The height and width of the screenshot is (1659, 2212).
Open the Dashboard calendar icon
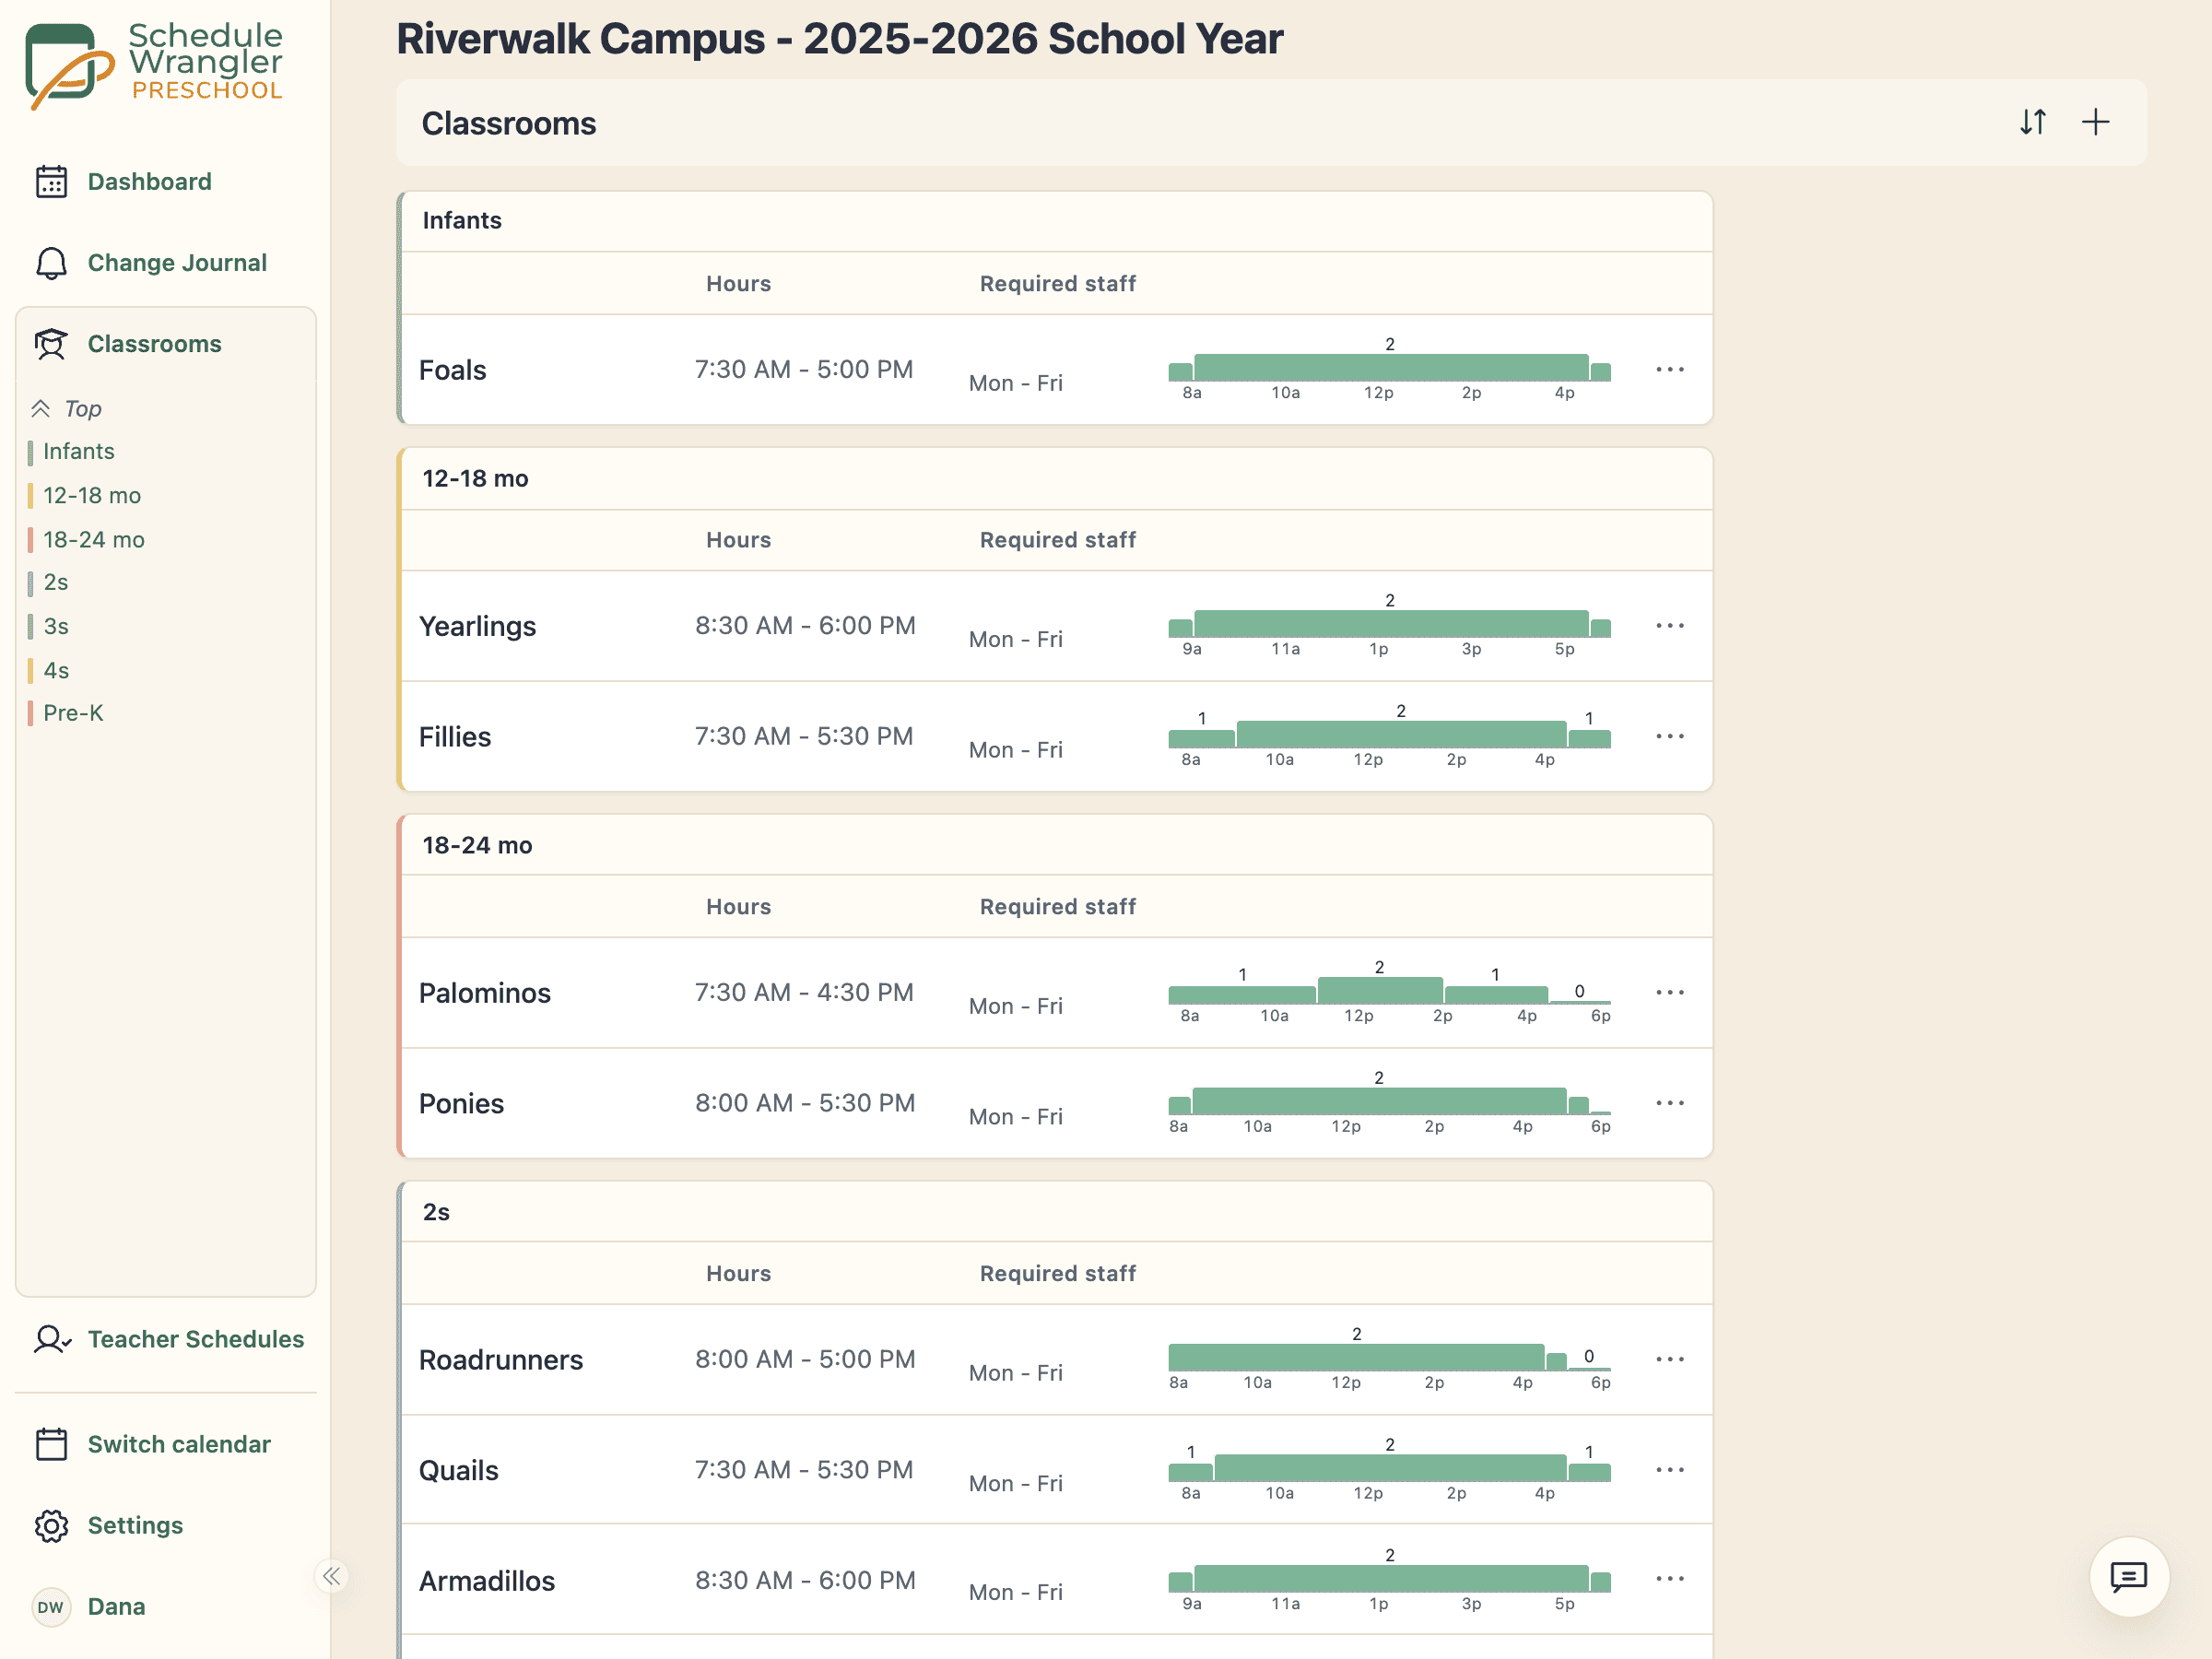pos(51,182)
